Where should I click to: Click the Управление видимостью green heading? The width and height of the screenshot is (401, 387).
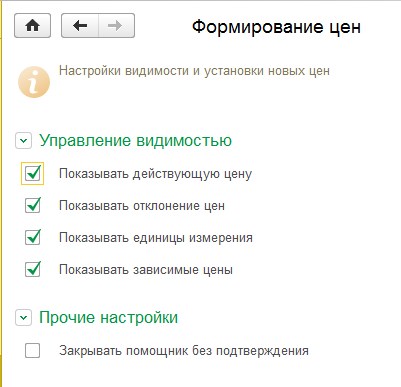tap(135, 141)
